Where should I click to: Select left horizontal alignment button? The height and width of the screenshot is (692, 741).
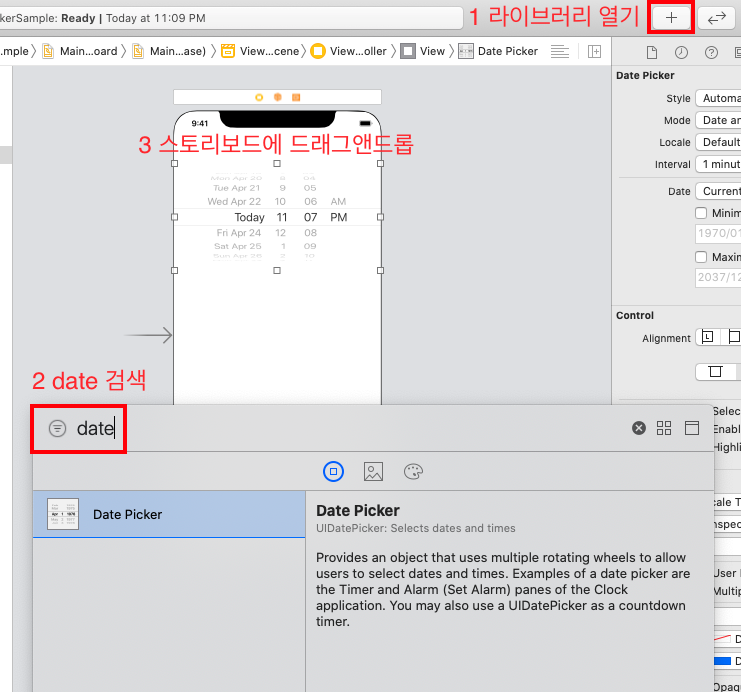(707, 337)
